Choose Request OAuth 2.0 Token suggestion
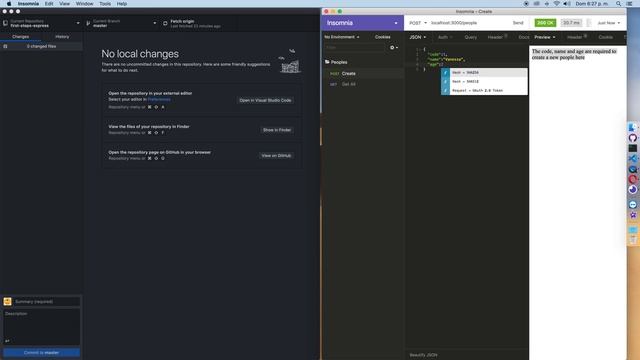Screen dimensions: 640x360 point(484,91)
